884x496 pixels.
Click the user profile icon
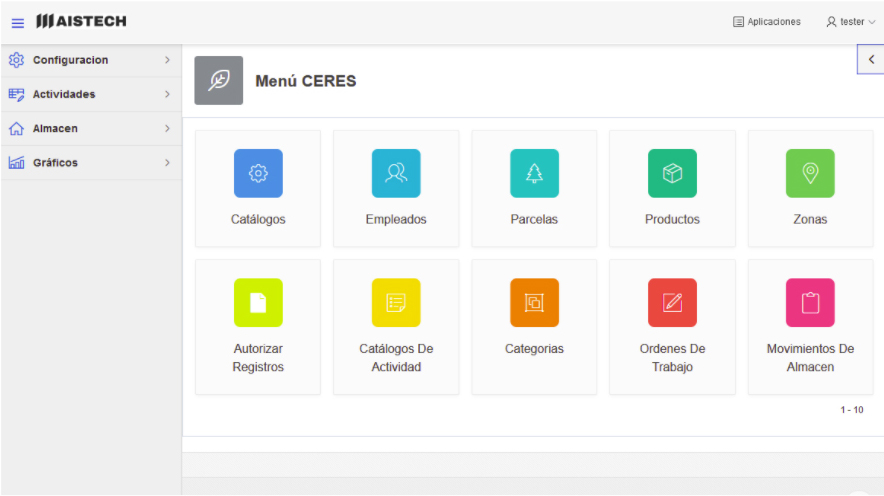point(831,22)
